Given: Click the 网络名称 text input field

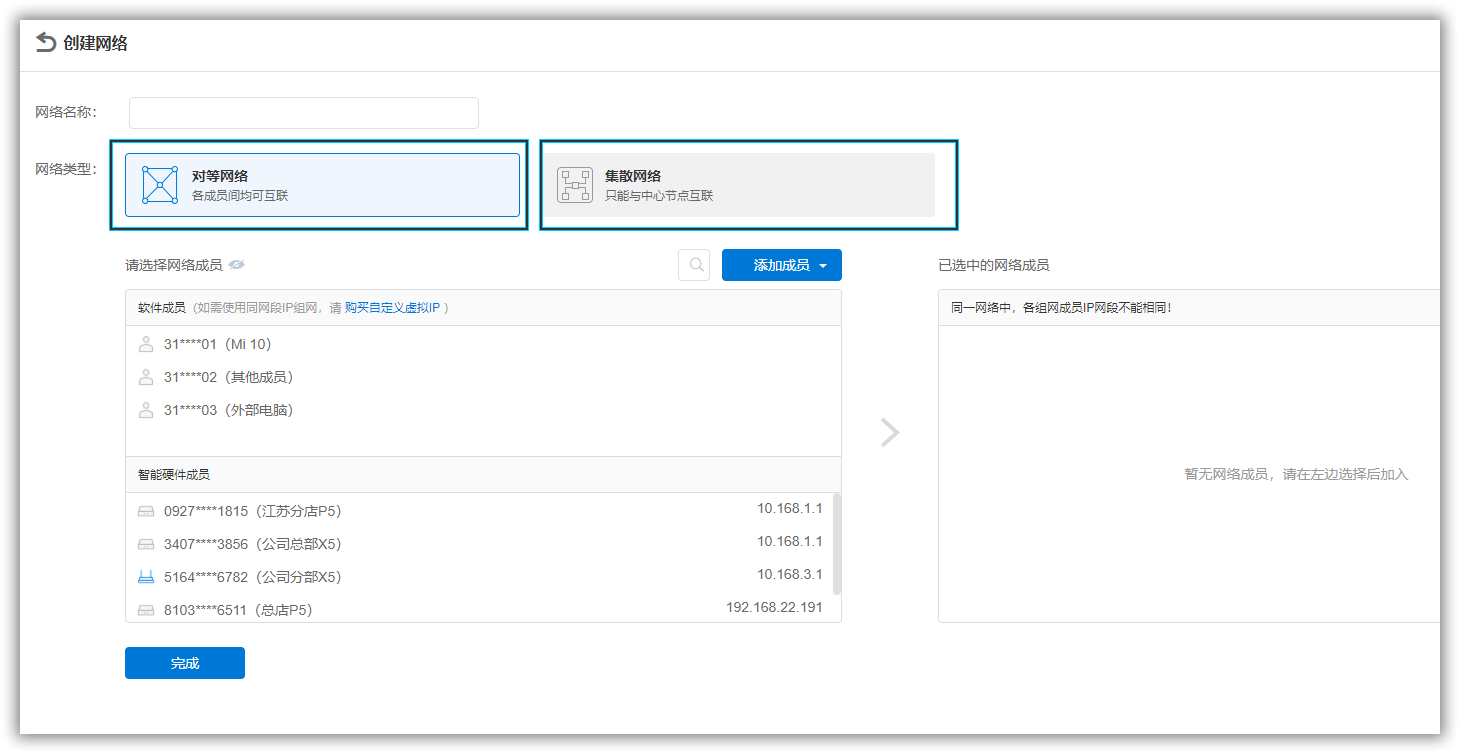Looking at the screenshot, I should click(302, 112).
